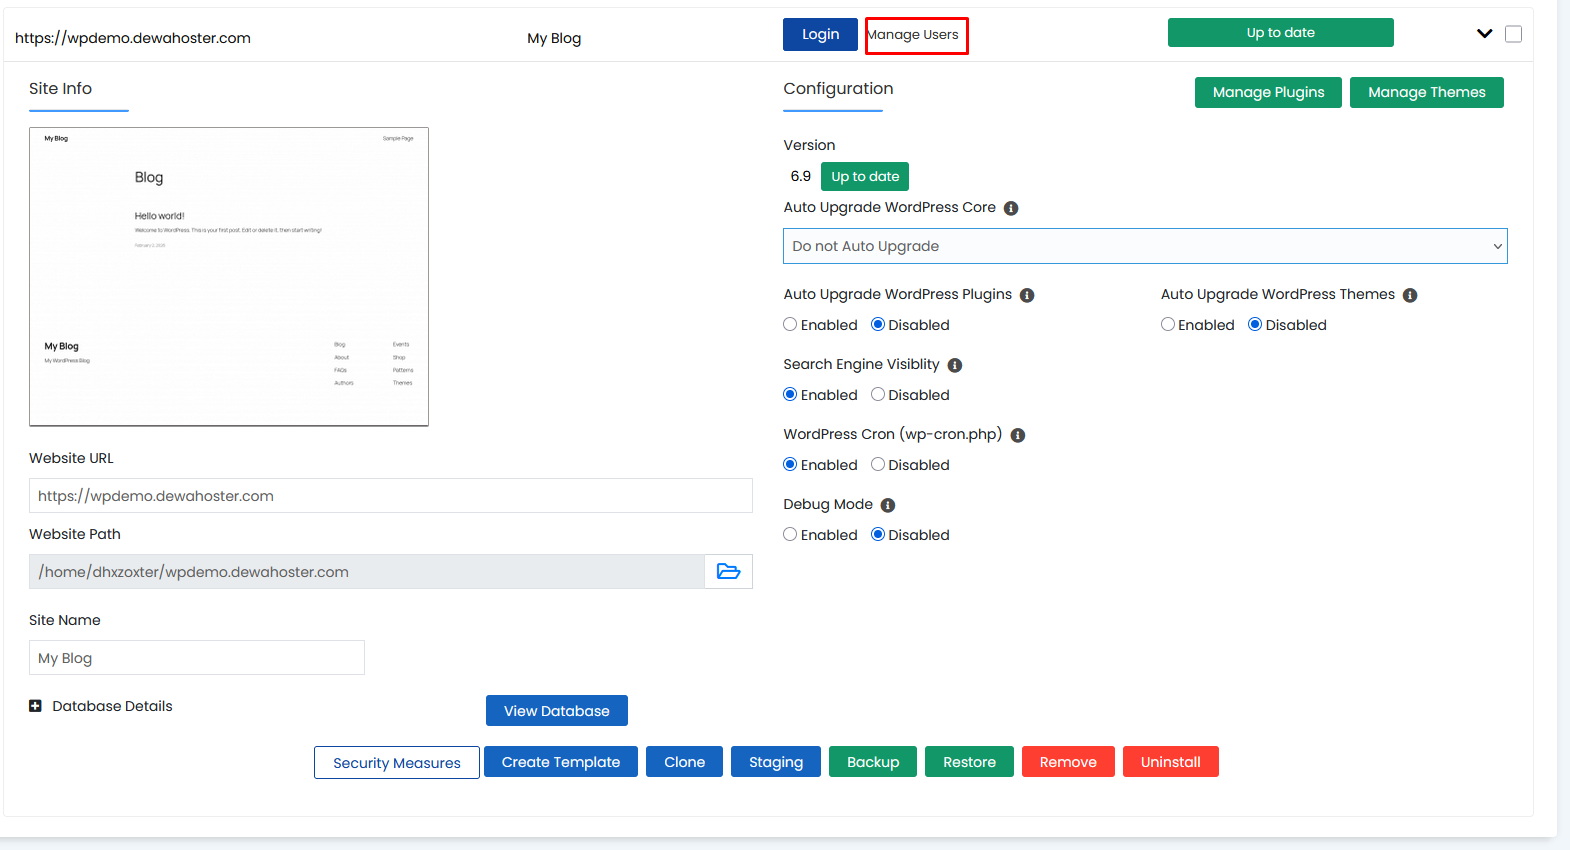Collapse site details with the chevron arrow

pyautogui.click(x=1485, y=34)
